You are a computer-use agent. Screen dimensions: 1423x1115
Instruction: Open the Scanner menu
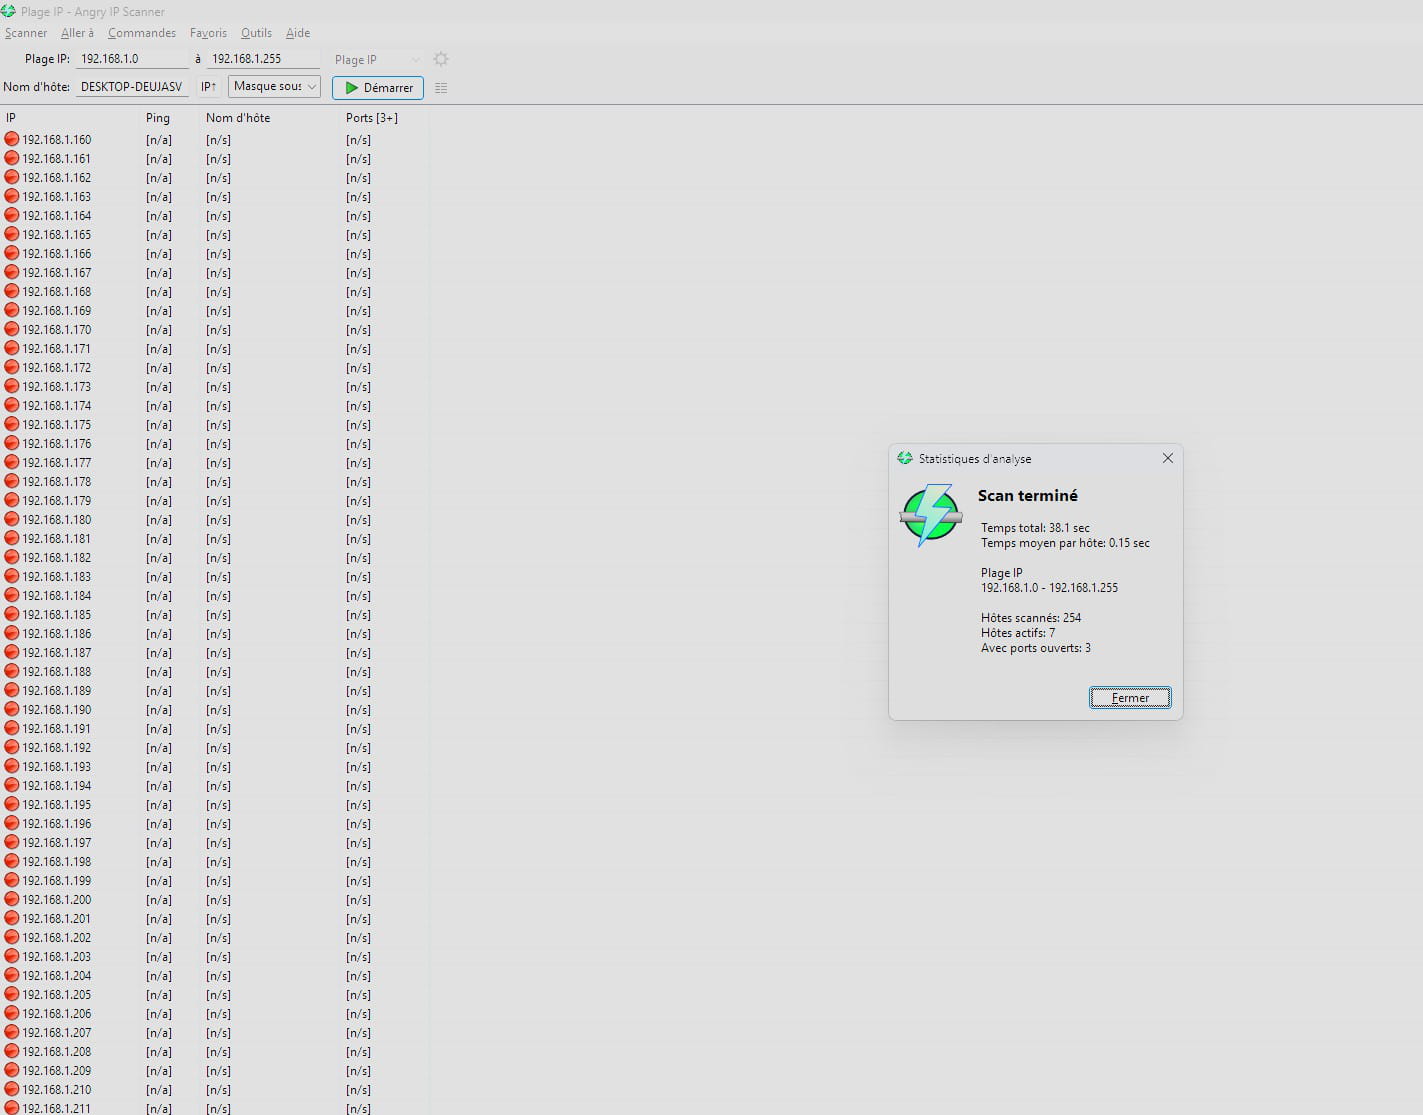coord(26,33)
